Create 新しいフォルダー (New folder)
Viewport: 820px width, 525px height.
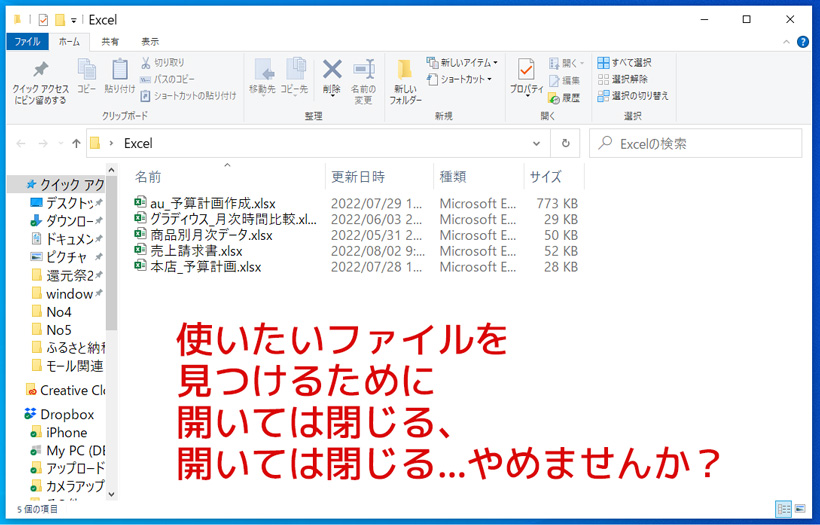point(405,81)
